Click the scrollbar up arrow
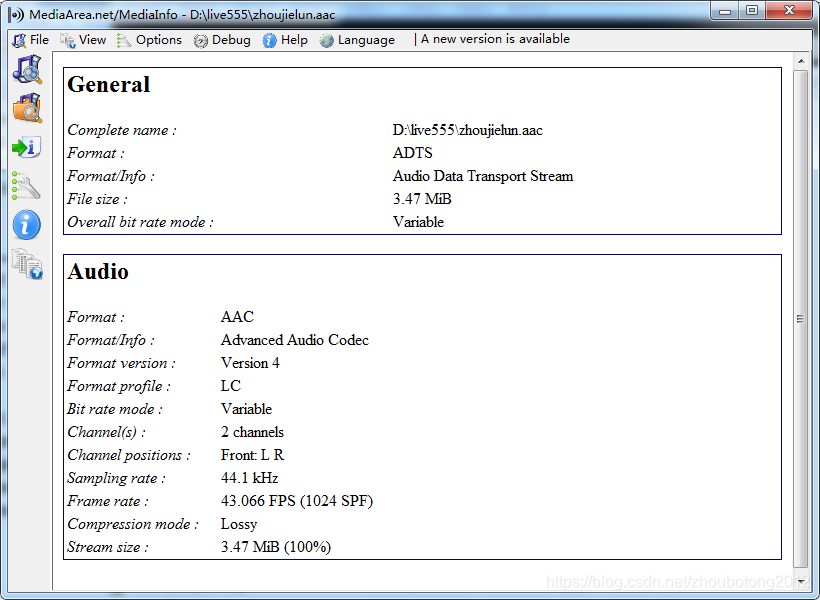820x600 pixels. 801,61
